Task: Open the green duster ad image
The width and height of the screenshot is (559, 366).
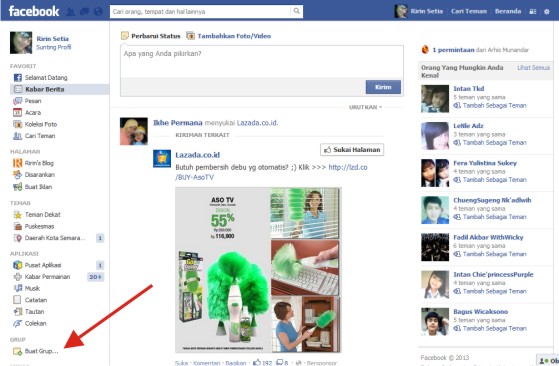Action: point(258,270)
